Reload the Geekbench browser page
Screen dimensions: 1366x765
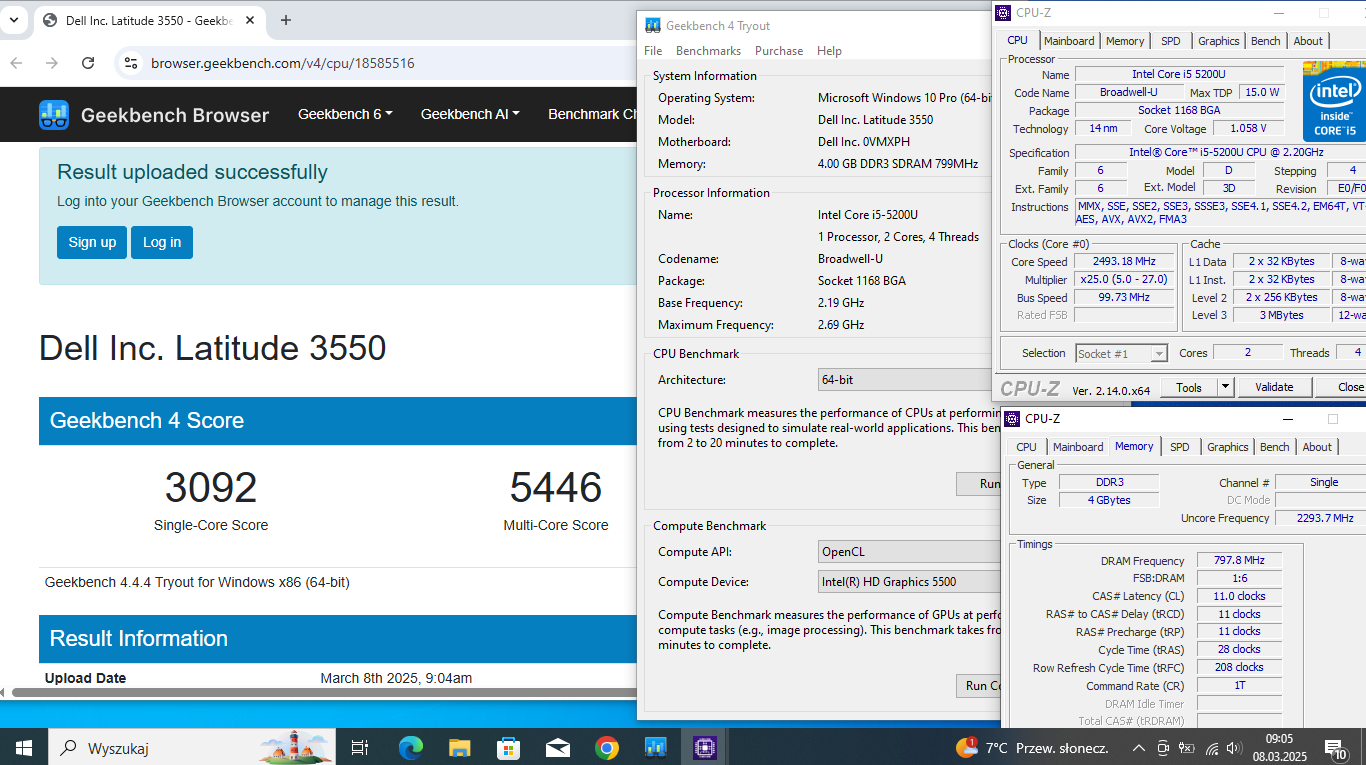point(88,63)
